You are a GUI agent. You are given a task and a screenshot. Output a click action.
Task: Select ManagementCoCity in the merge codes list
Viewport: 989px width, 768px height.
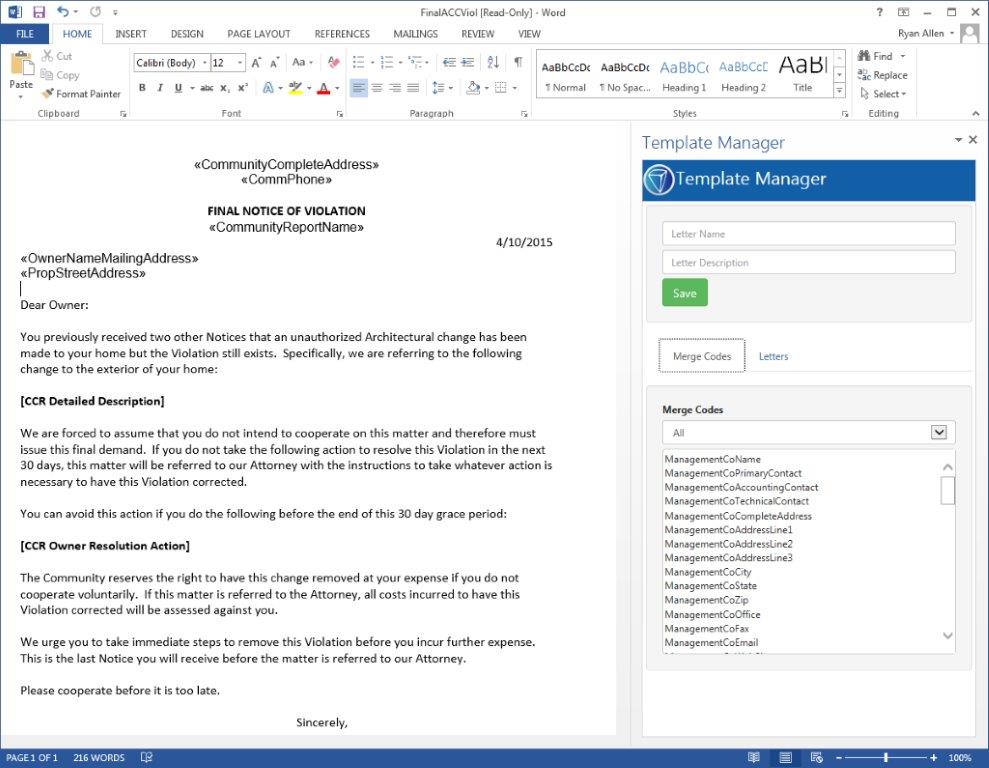click(707, 572)
